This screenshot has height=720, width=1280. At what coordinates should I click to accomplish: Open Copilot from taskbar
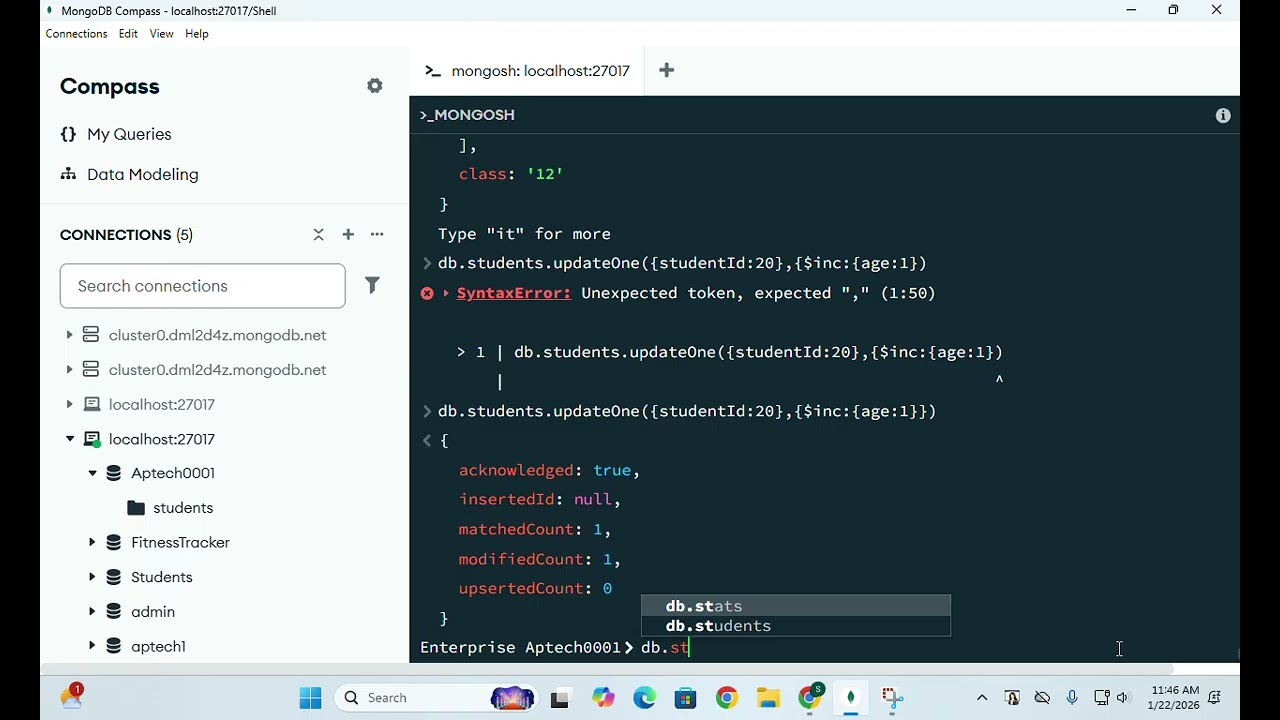603,698
